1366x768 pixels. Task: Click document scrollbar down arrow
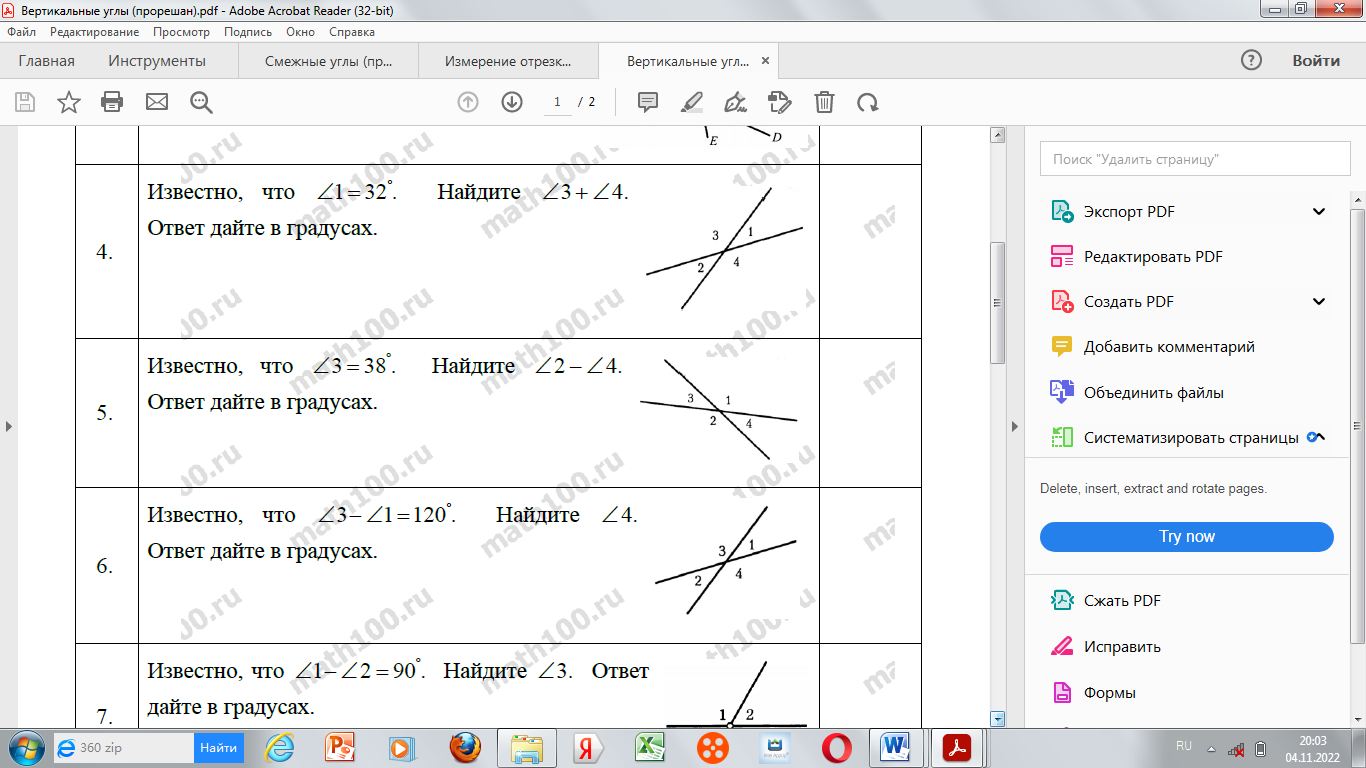pos(997,719)
